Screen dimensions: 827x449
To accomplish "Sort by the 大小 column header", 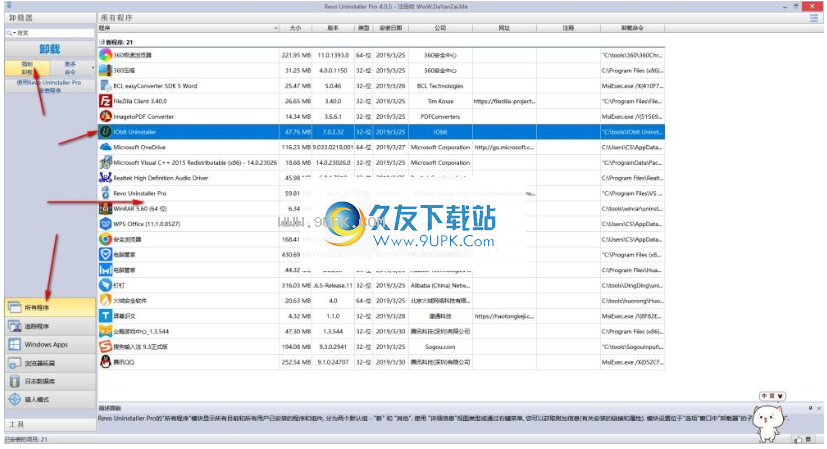I will (296, 28).
